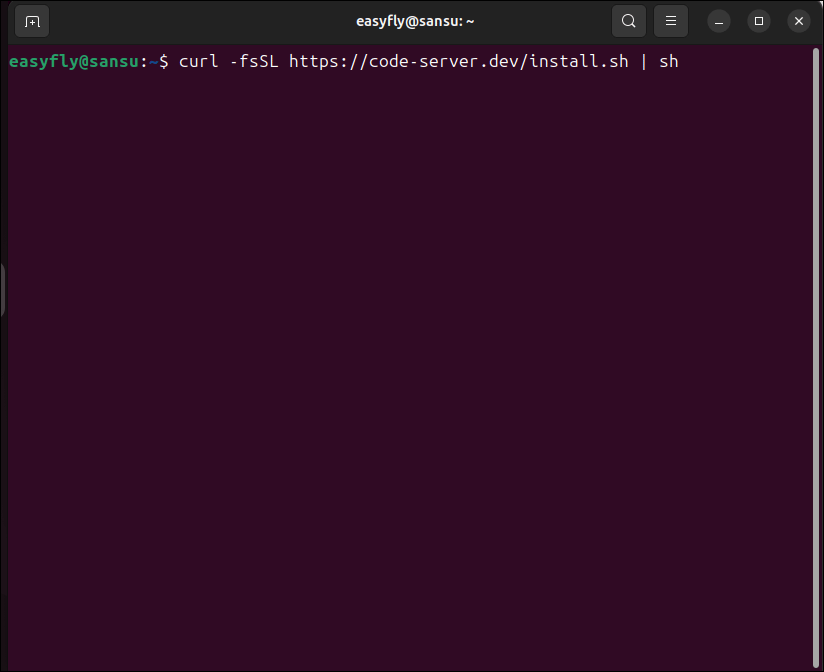This screenshot has width=824, height=672.
Task: Click the word curl in the command
Action: click(x=199, y=61)
